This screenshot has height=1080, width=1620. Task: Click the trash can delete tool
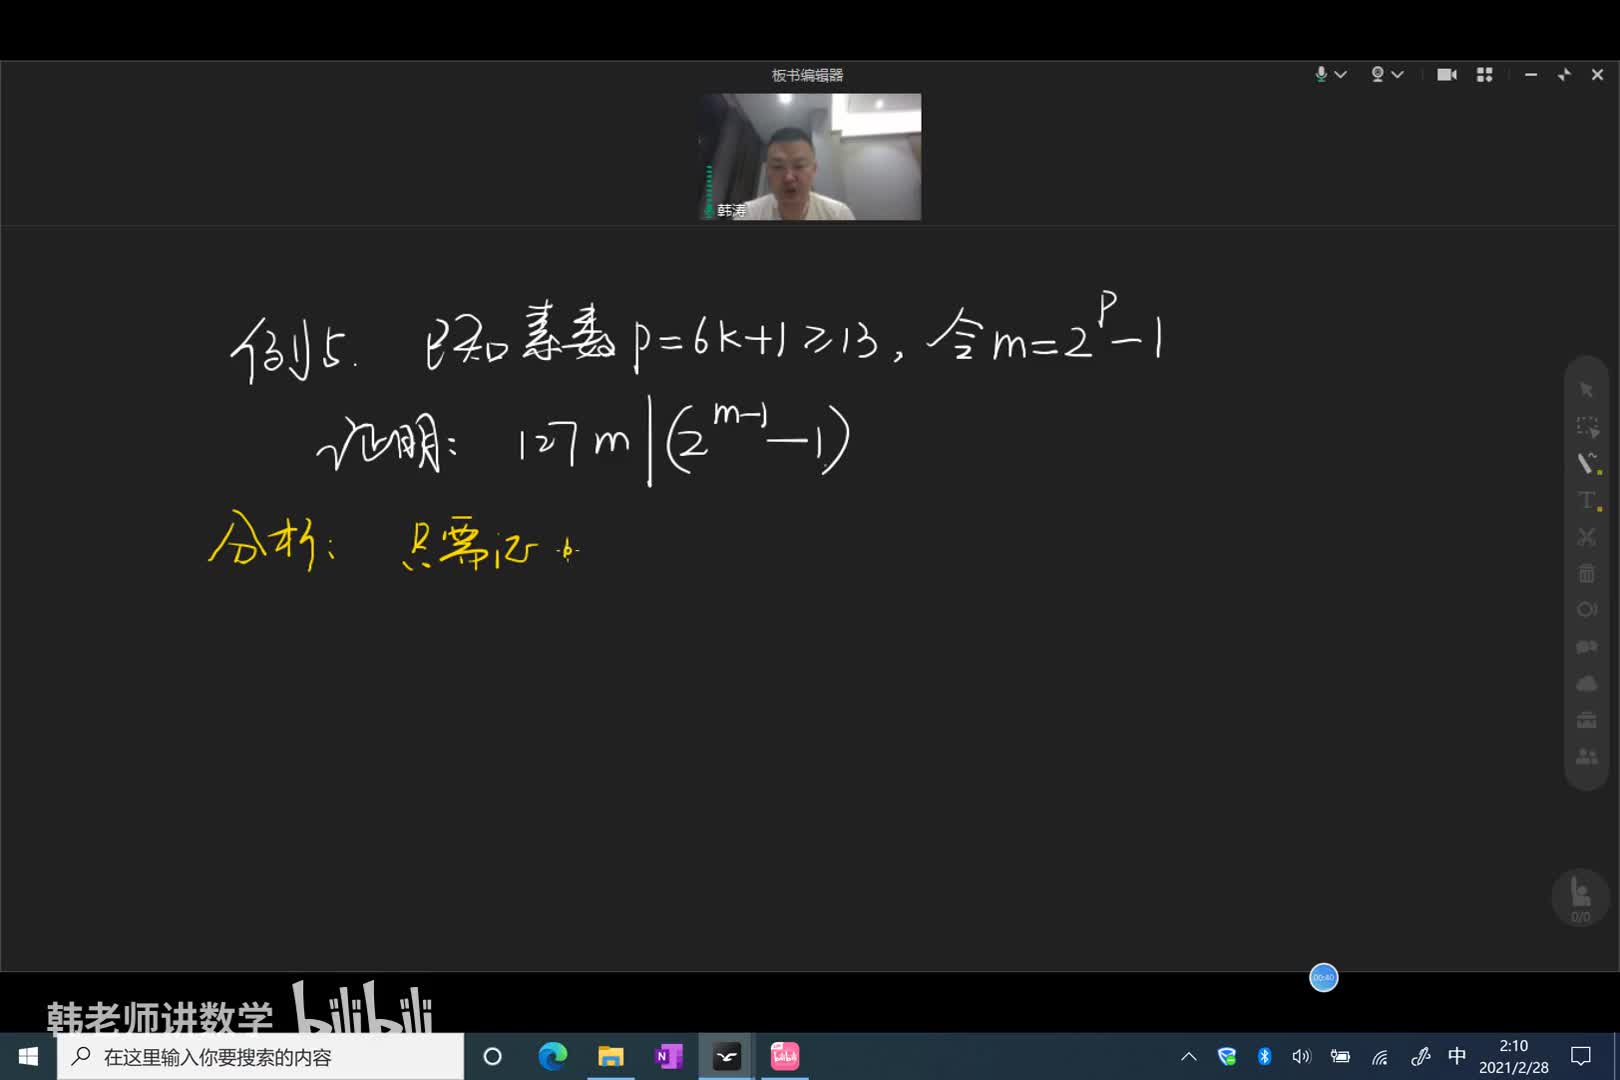(x=1587, y=574)
